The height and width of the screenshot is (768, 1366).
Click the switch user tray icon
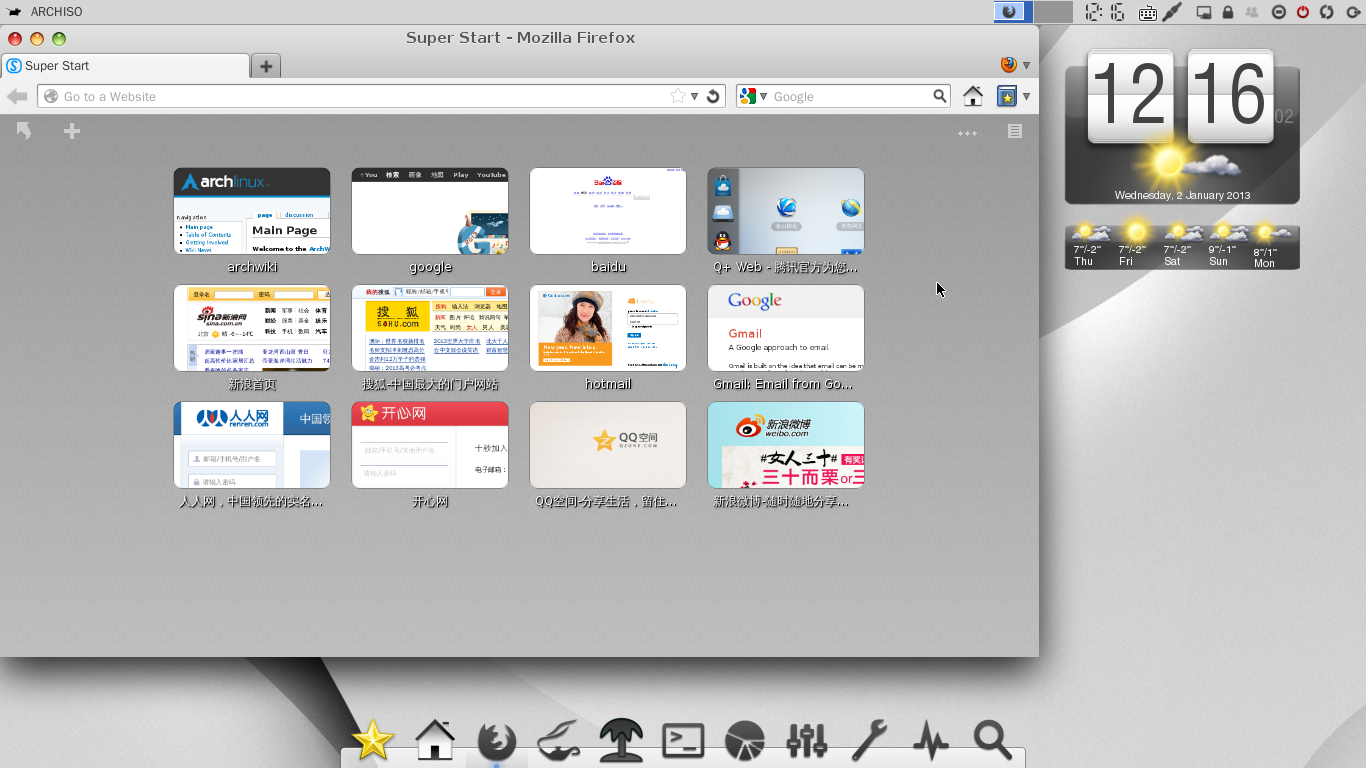point(1252,12)
